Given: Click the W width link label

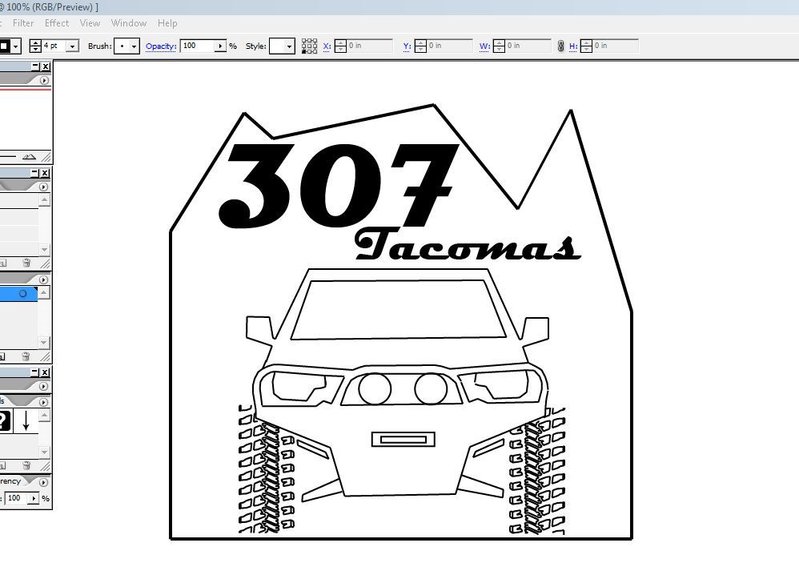Looking at the screenshot, I should (x=485, y=46).
